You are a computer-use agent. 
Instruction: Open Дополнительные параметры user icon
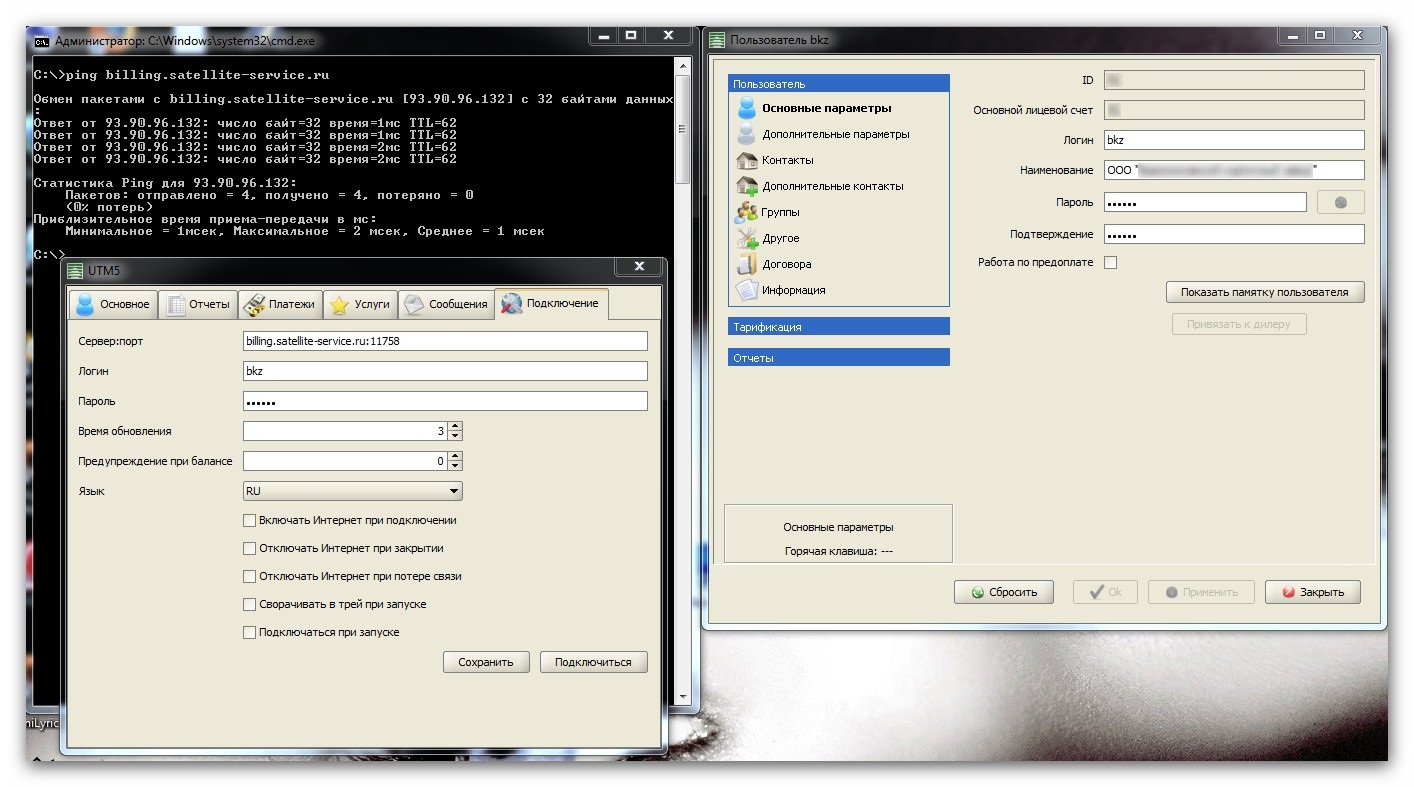746,134
